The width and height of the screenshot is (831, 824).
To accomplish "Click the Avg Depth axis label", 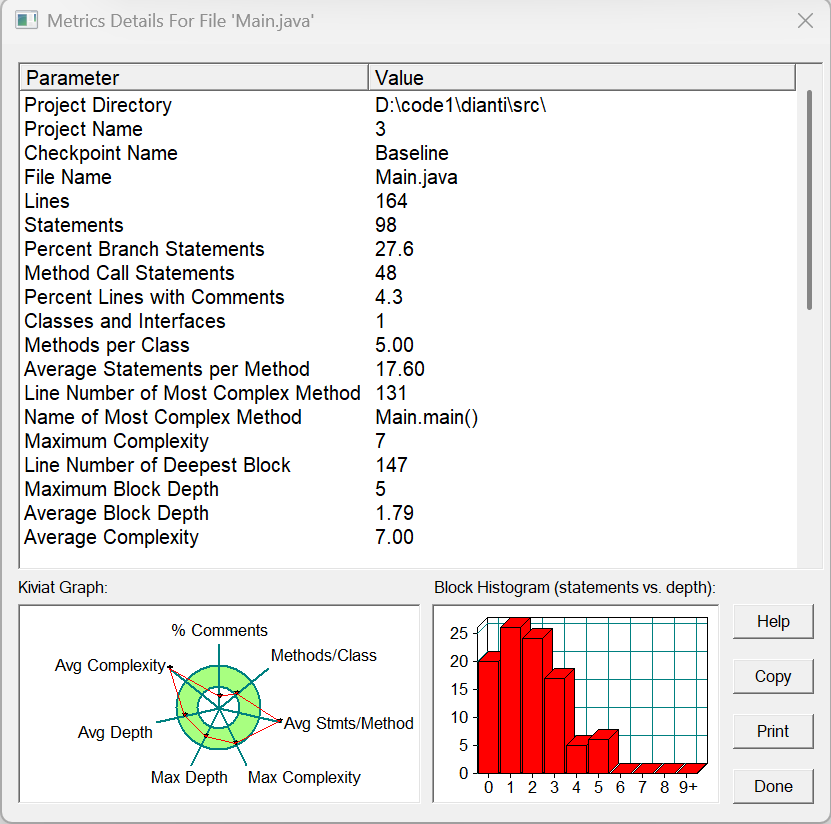I will (115, 732).
